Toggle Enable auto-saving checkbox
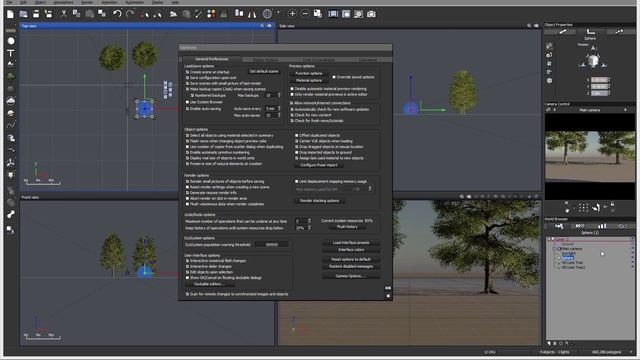640x360 pixels. (x=187, y=109)
